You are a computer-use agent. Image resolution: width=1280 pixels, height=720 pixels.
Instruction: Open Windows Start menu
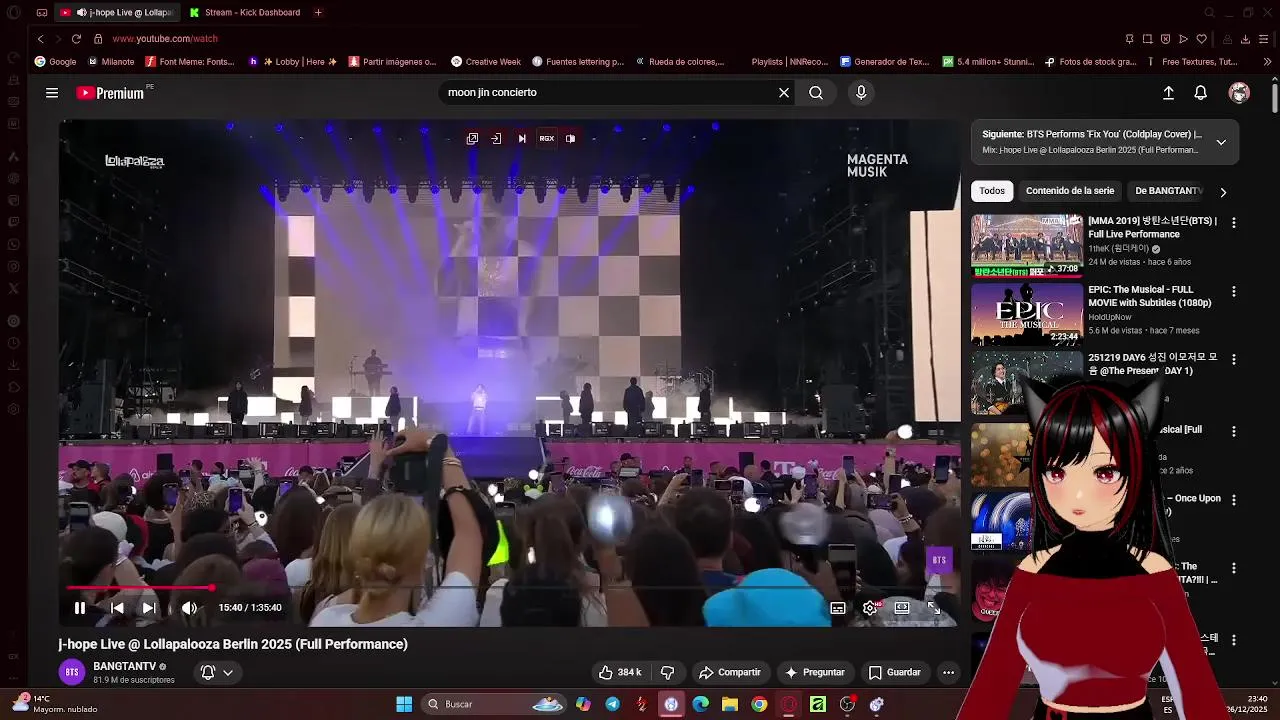[x=404, y=704]
